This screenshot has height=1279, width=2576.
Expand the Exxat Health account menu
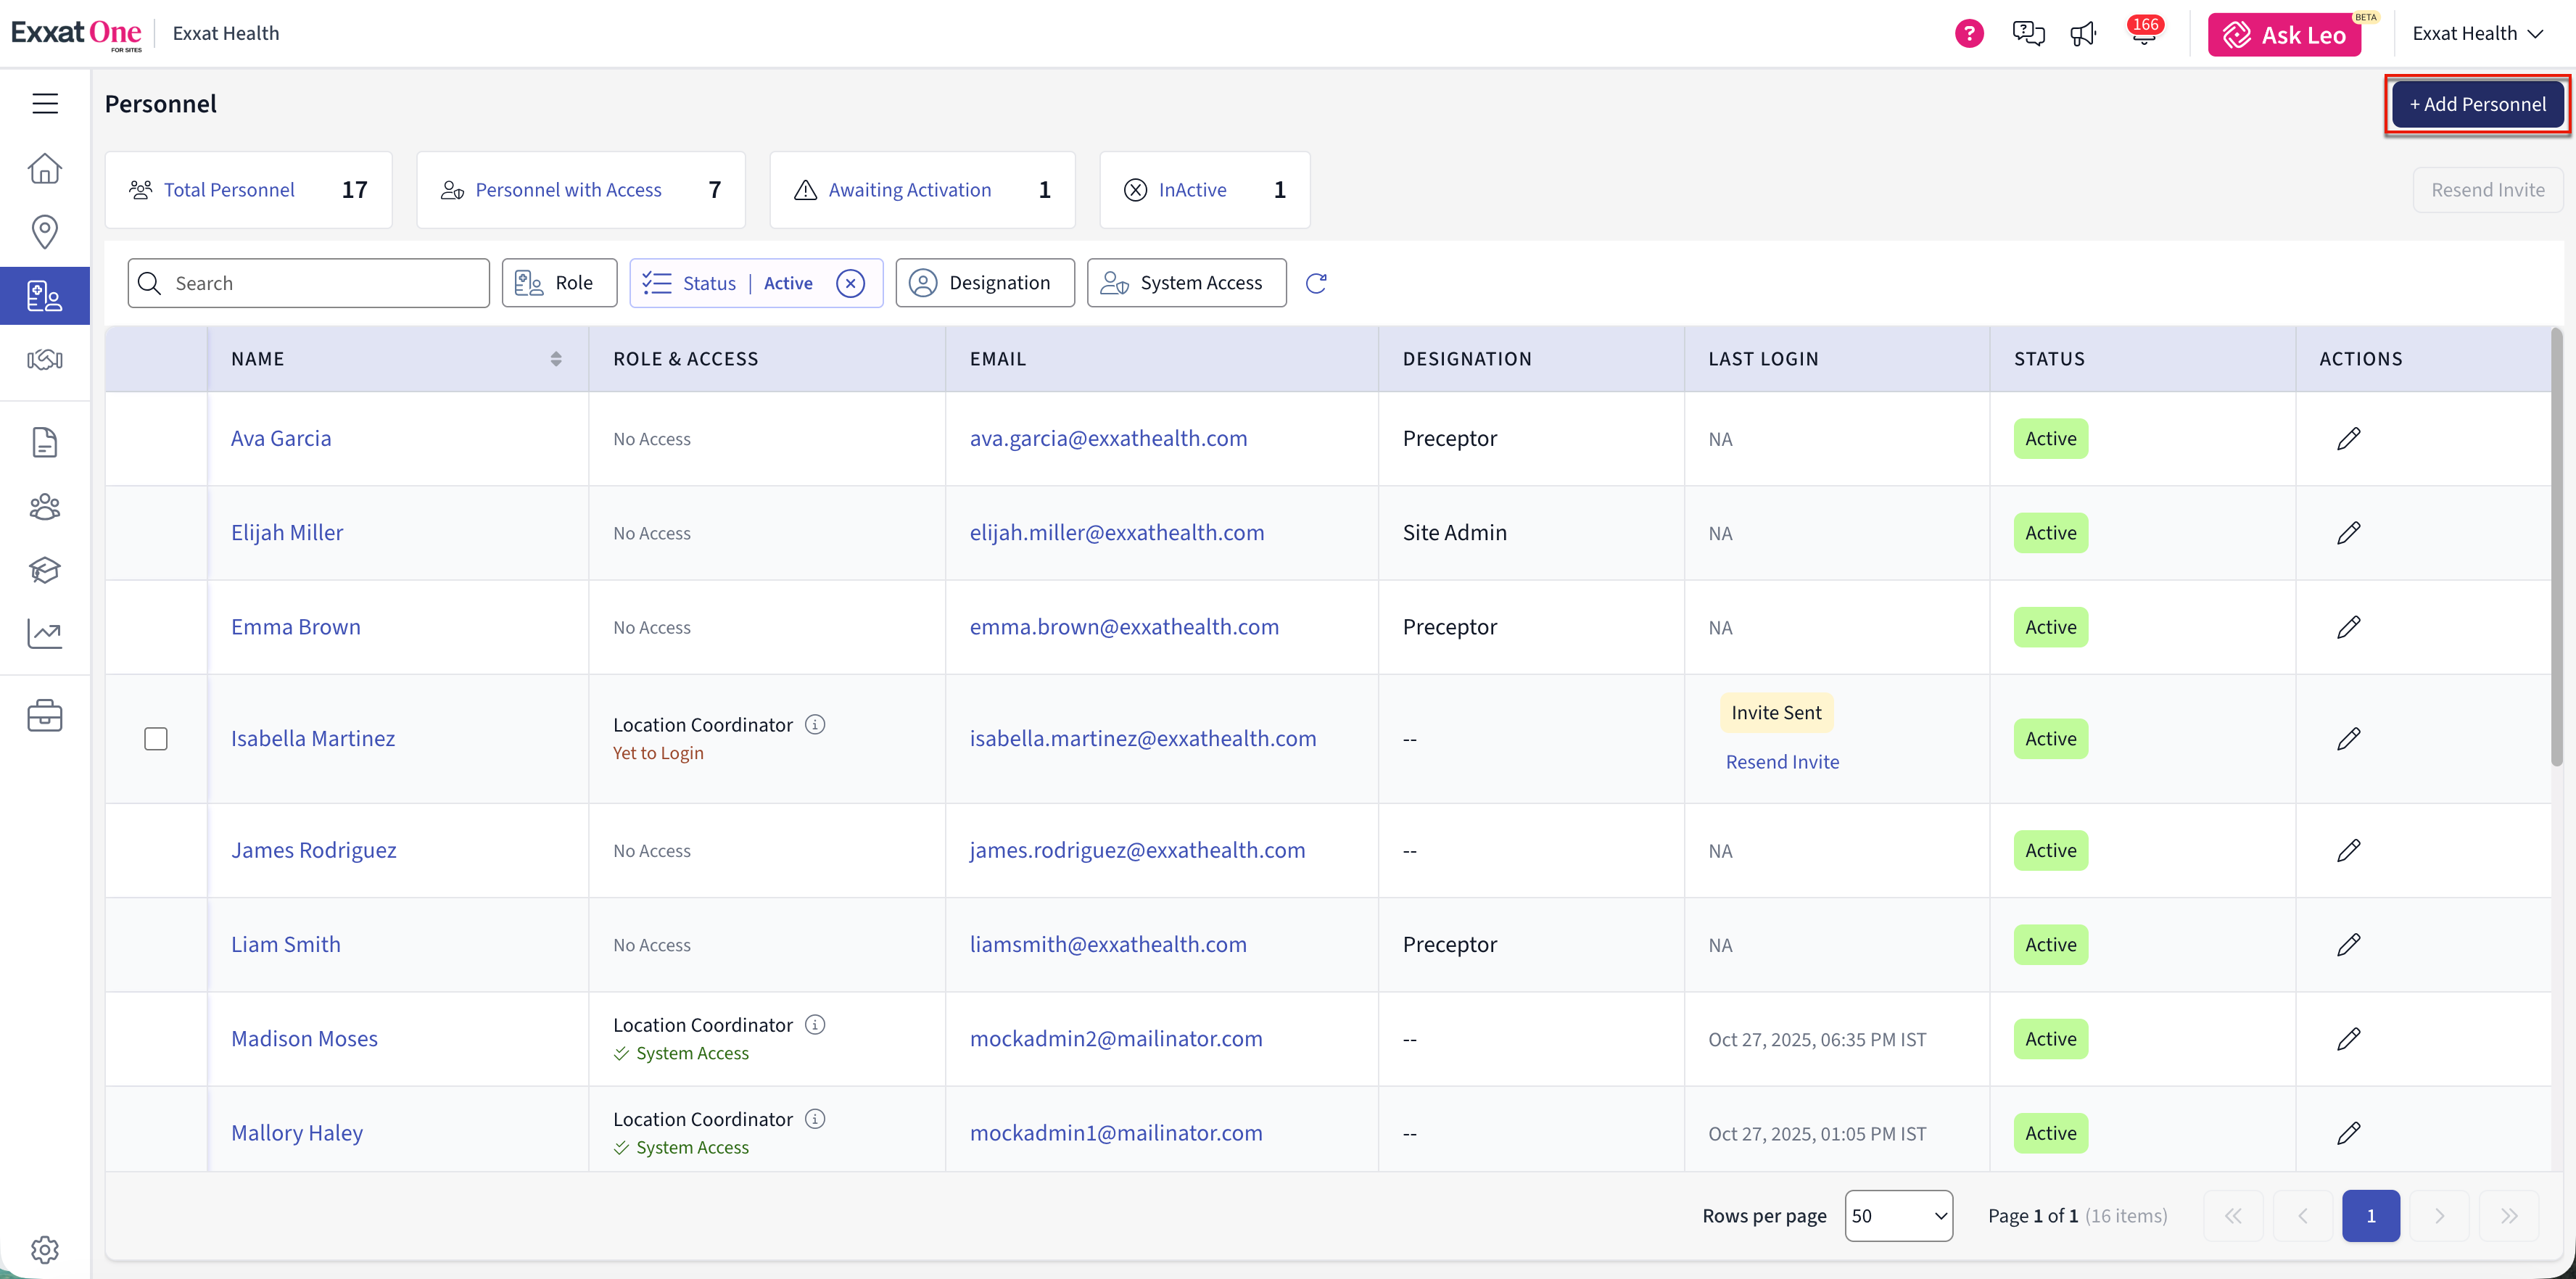[x=2477, y=34]
